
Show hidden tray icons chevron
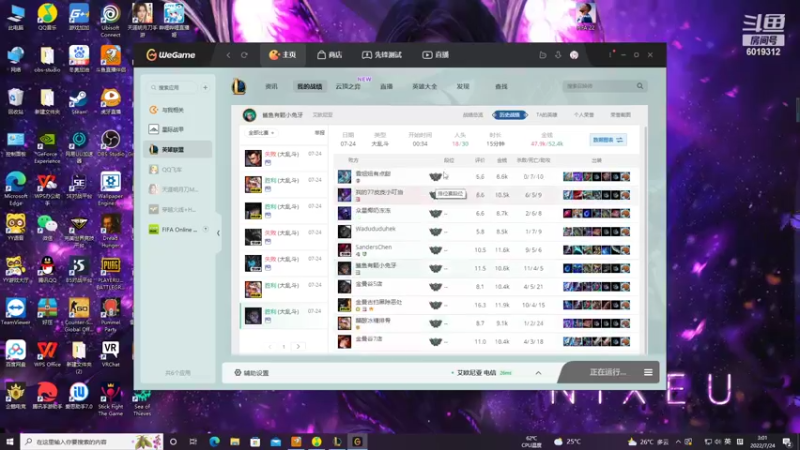tap(678, 441)
